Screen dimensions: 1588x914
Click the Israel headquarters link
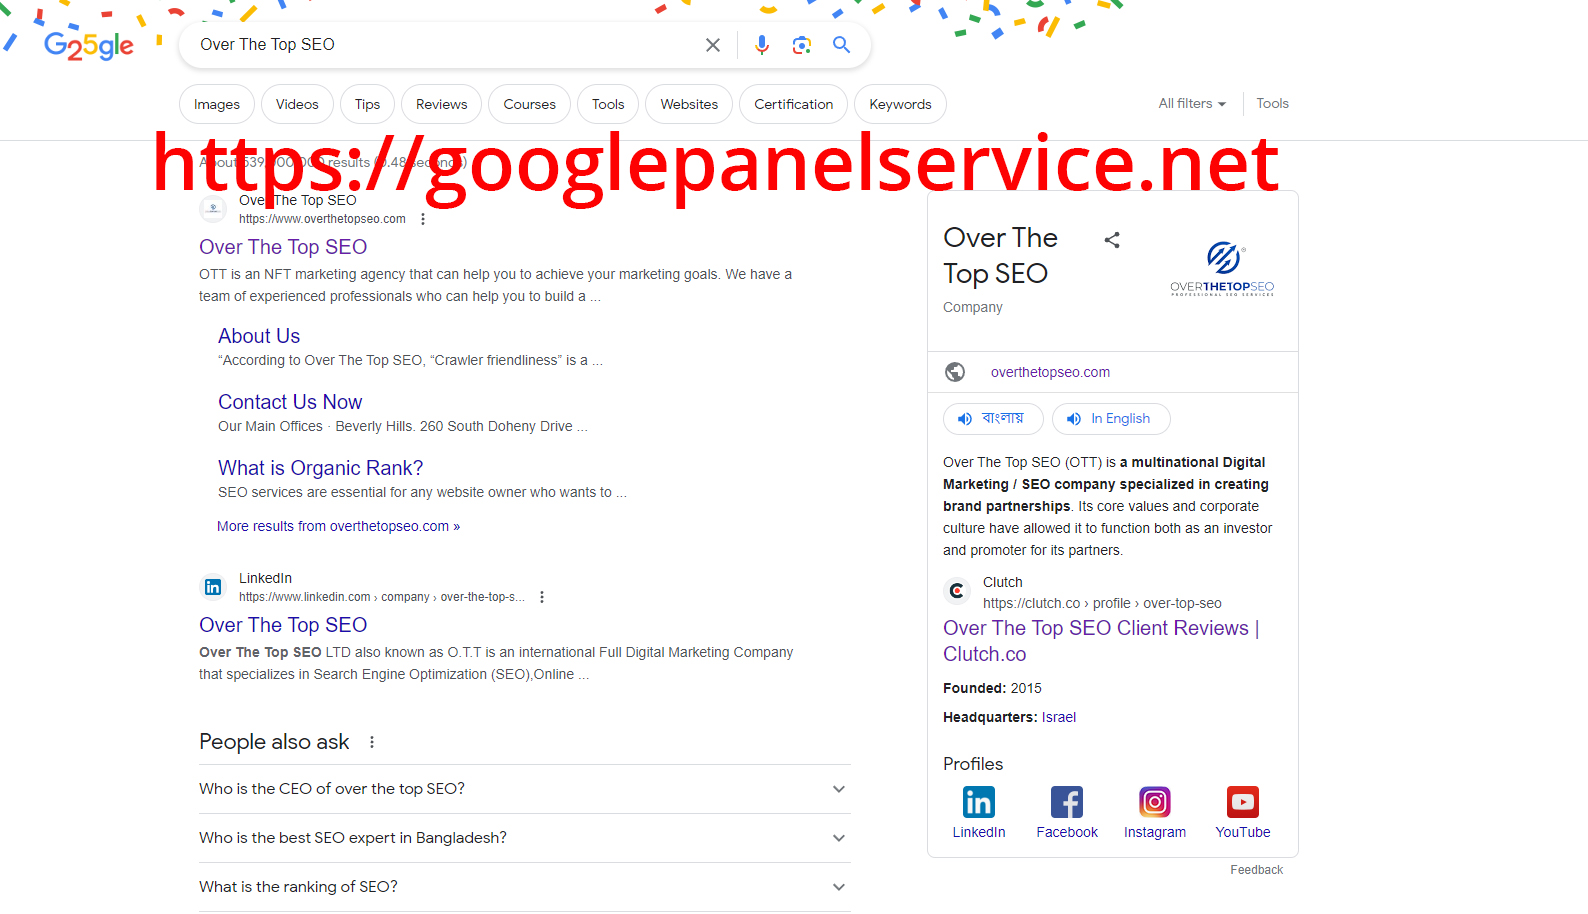[x=1059, y=717]
